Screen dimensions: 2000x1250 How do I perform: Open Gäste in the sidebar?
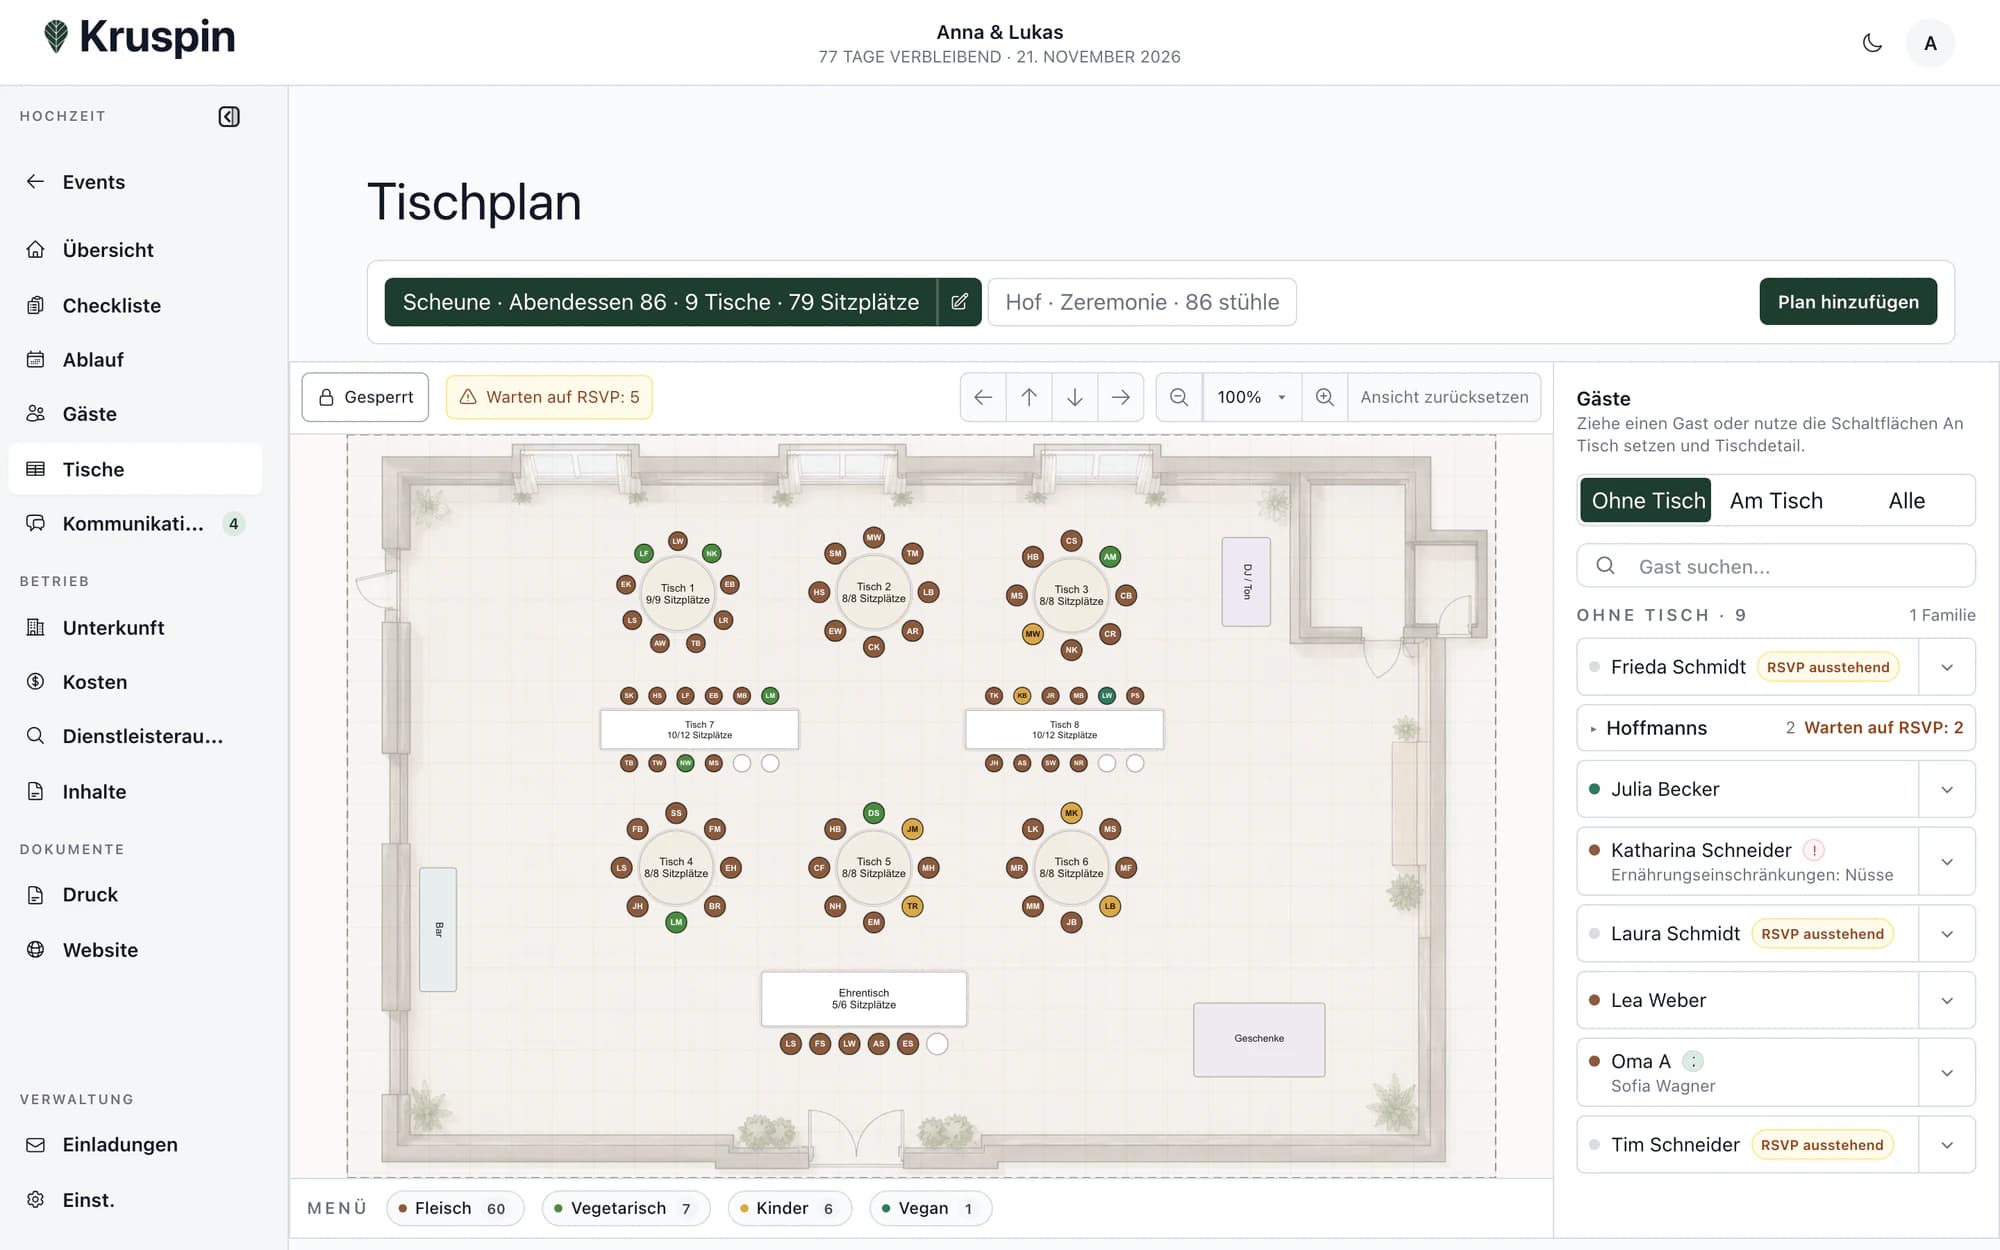tap(135, 414)
